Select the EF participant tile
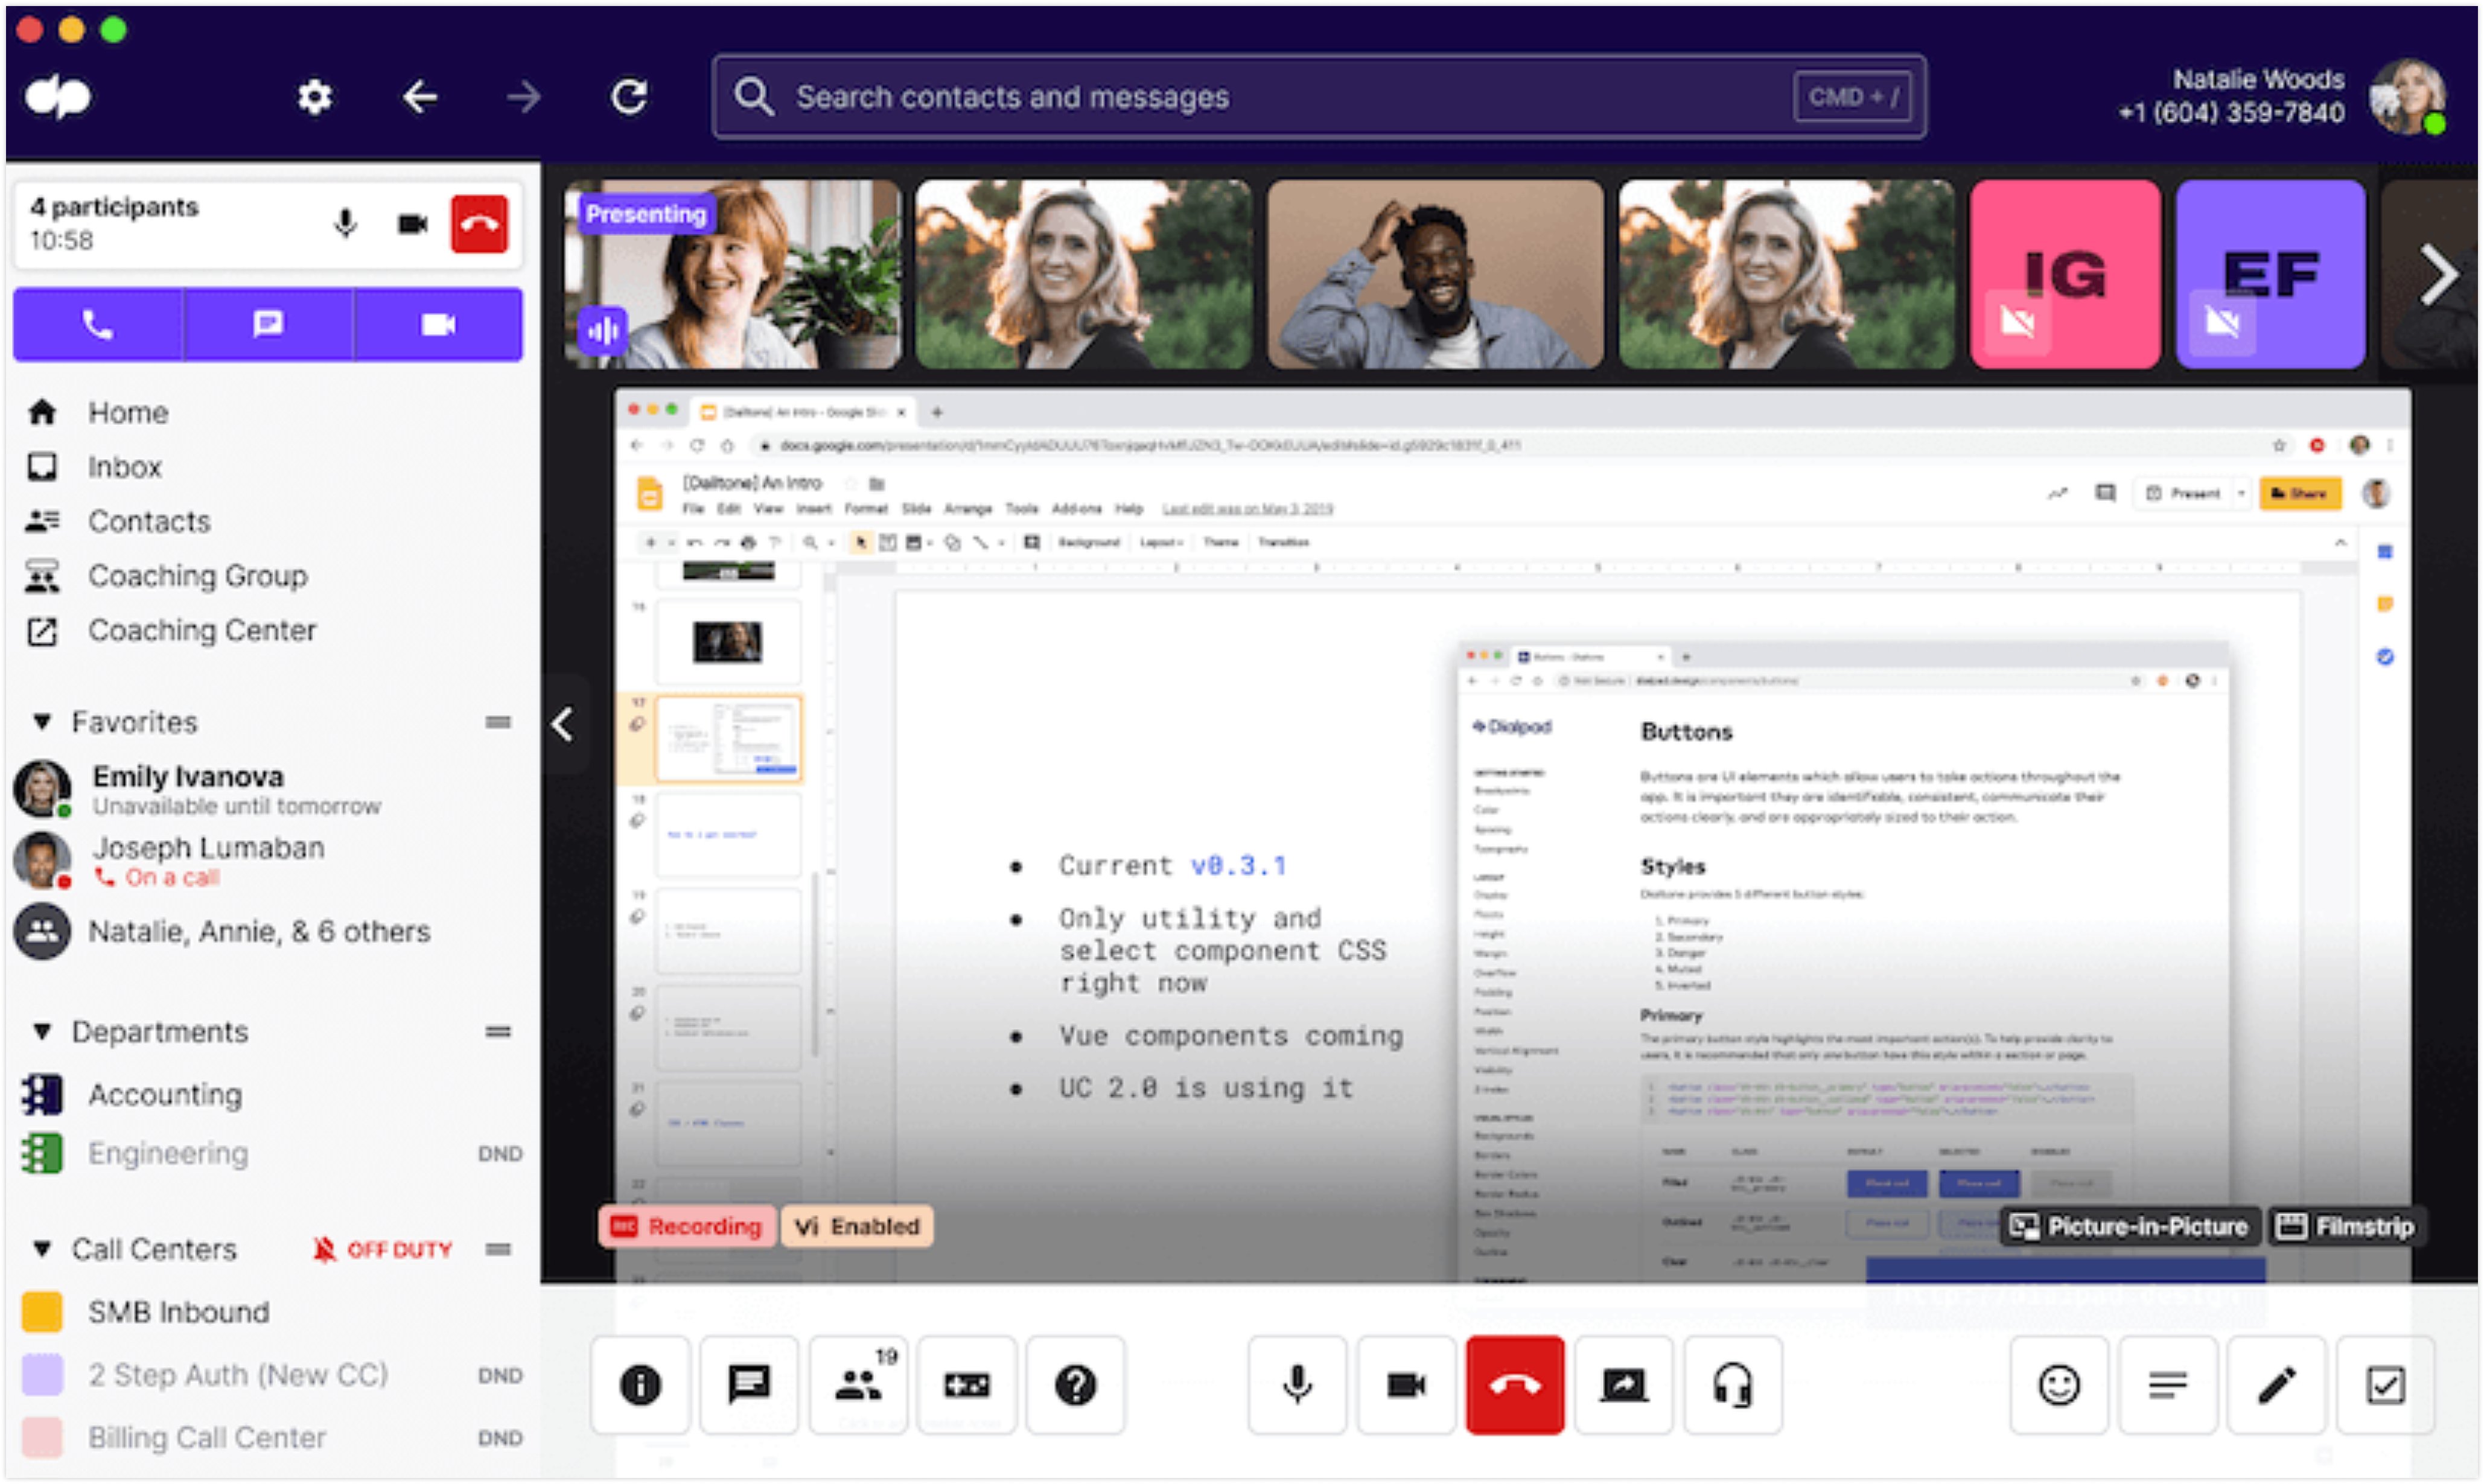2484x1484 pixels. pyautogui.click(x=2271, y=274)
